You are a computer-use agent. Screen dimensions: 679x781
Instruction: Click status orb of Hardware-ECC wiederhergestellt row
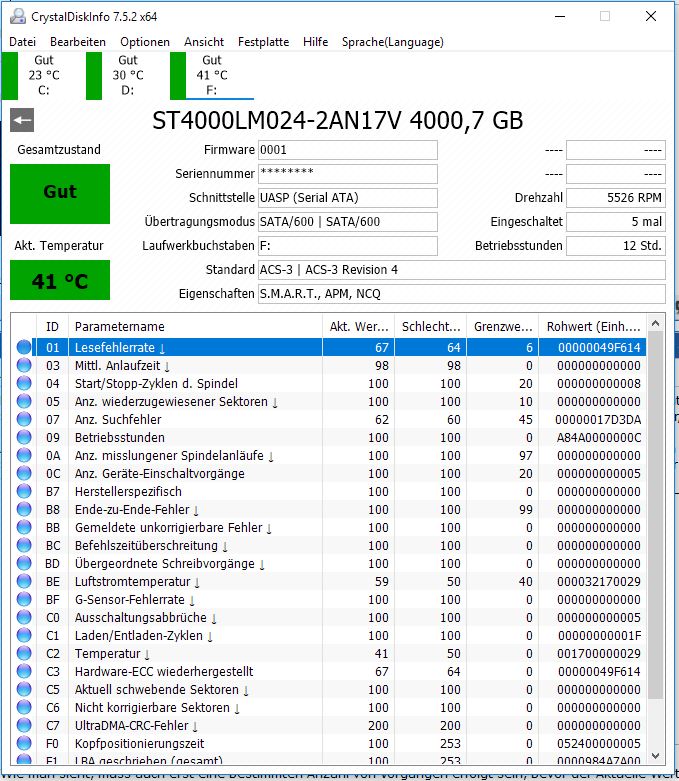pyautogui.click(x=23, y=671)
